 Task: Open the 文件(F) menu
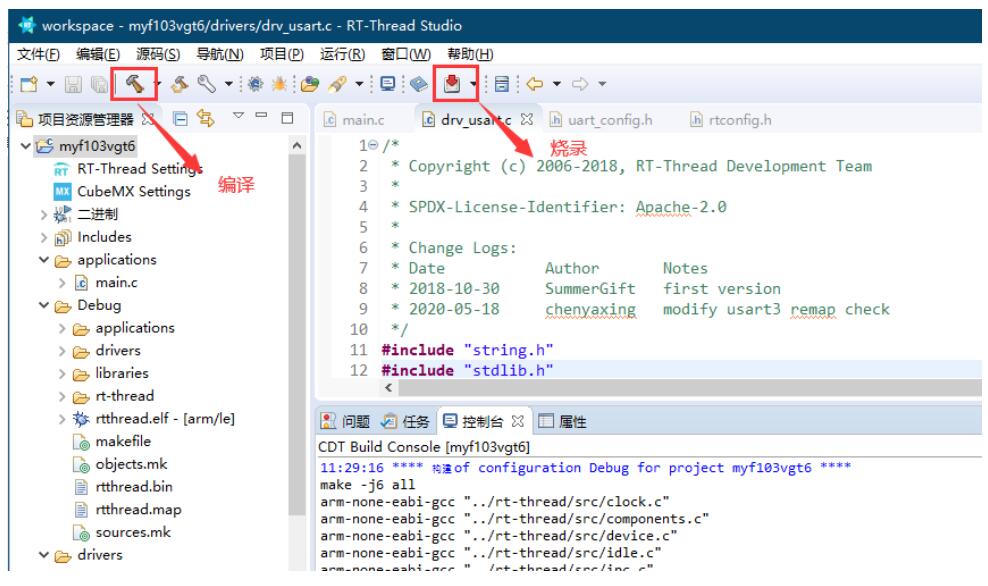pos(38,54)
